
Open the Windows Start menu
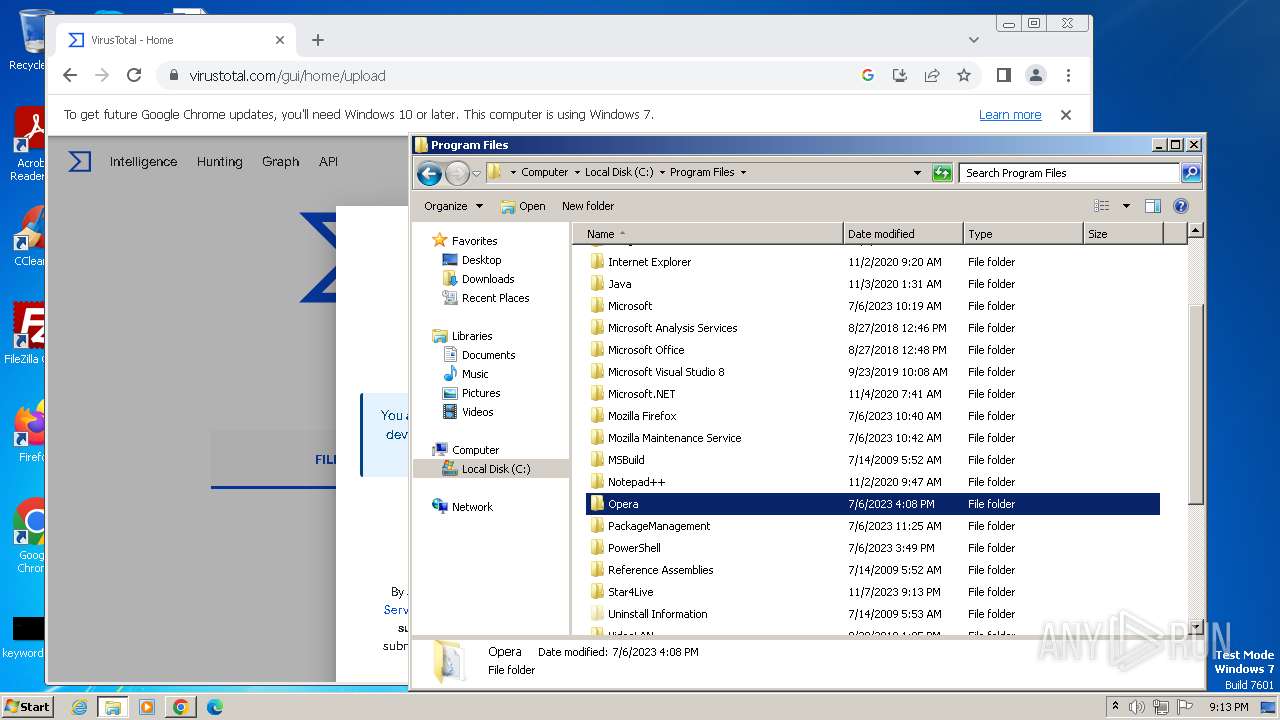(28, 706)
